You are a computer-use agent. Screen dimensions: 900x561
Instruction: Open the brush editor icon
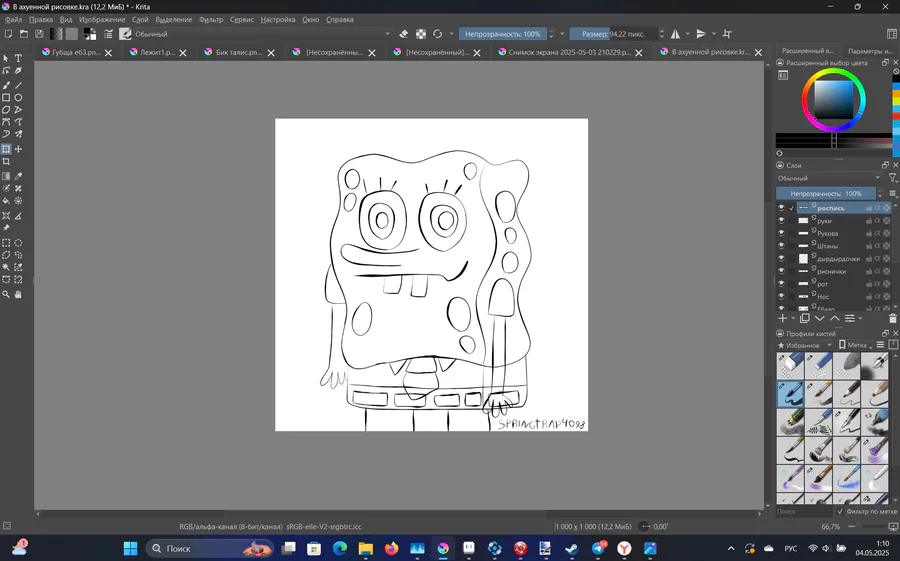(108, 34)
